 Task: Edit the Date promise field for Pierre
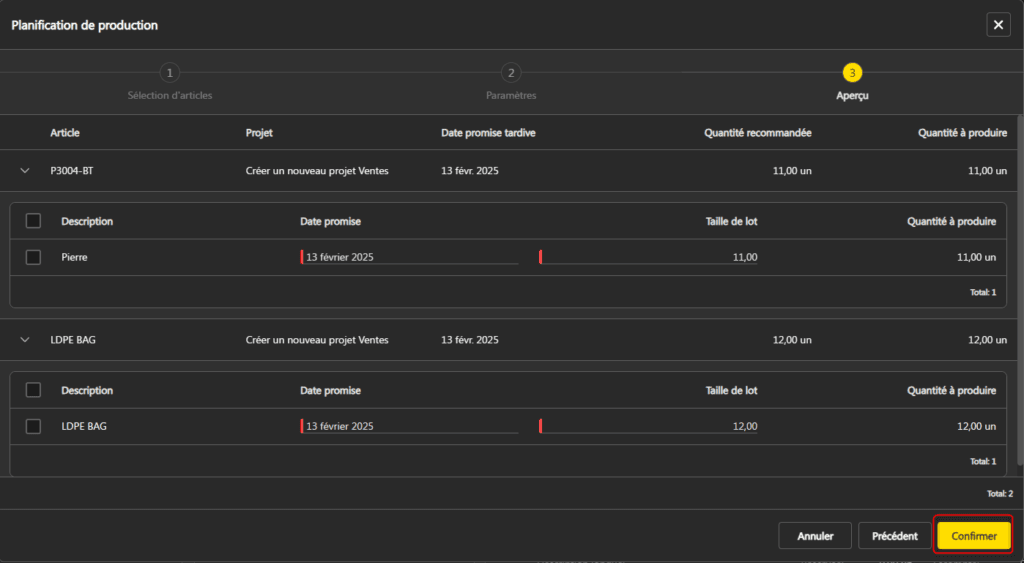410,257
